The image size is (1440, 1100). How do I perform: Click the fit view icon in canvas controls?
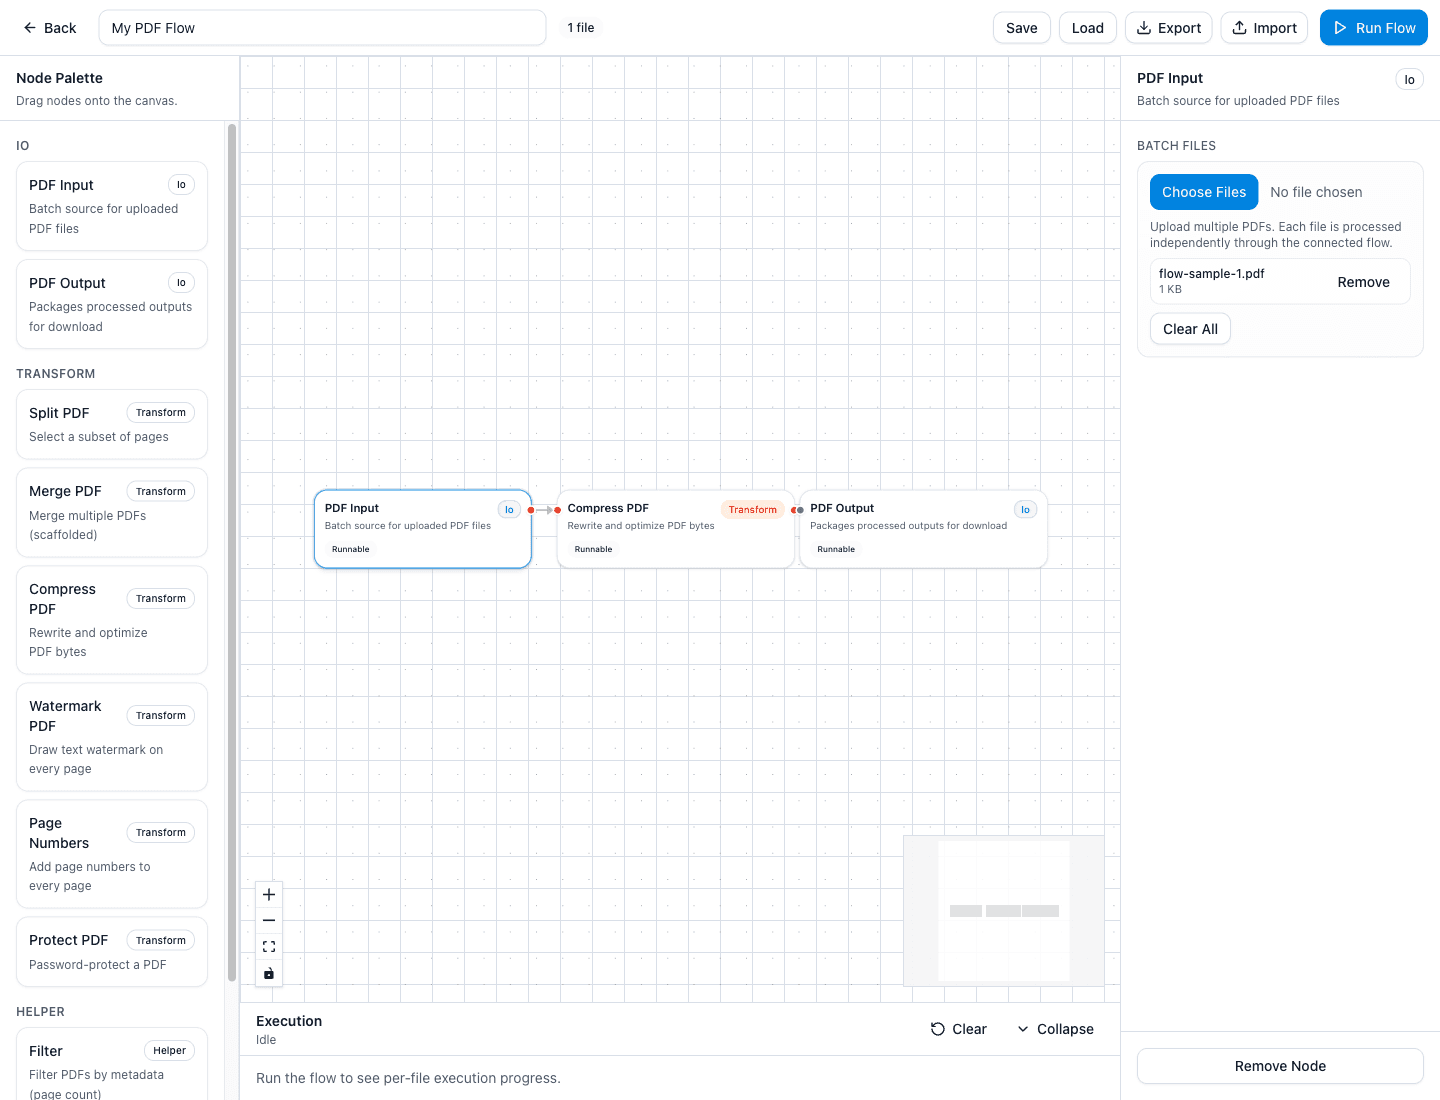coord(269,947)
